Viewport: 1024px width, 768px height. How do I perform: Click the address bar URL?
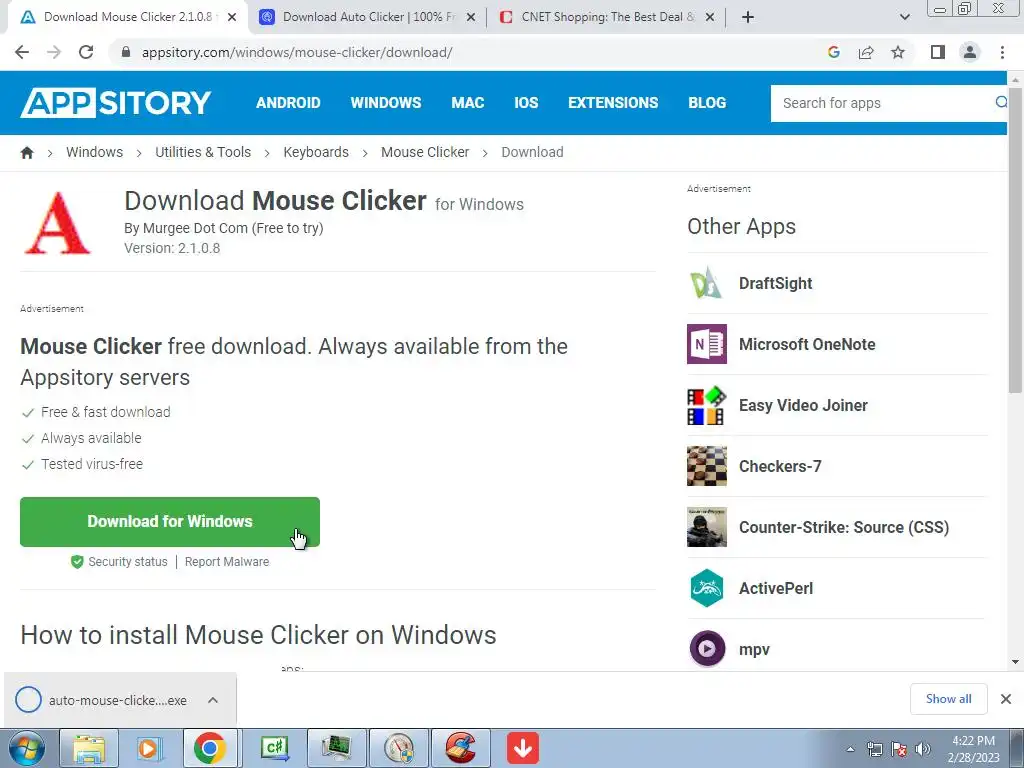[297, 52]
